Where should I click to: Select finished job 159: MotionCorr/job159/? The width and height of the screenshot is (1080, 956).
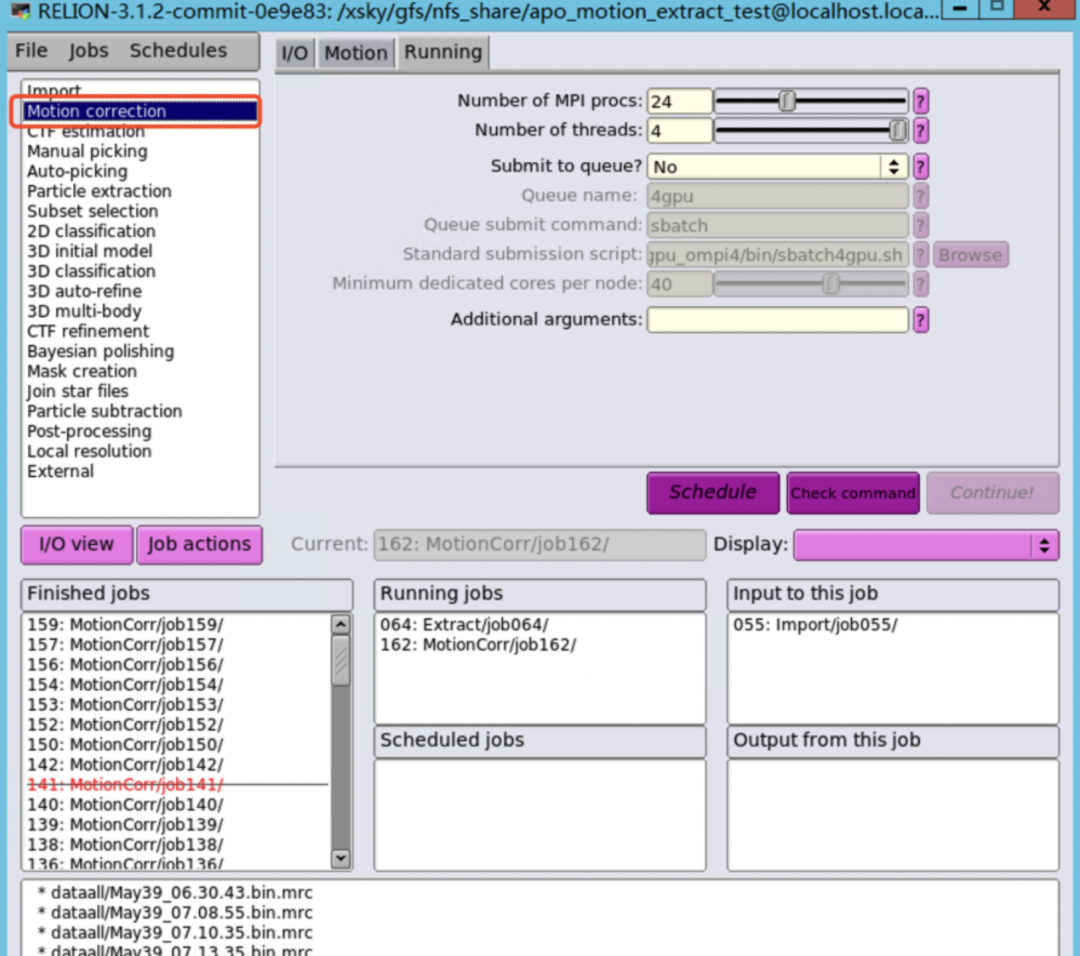click(x=177, y=625)
